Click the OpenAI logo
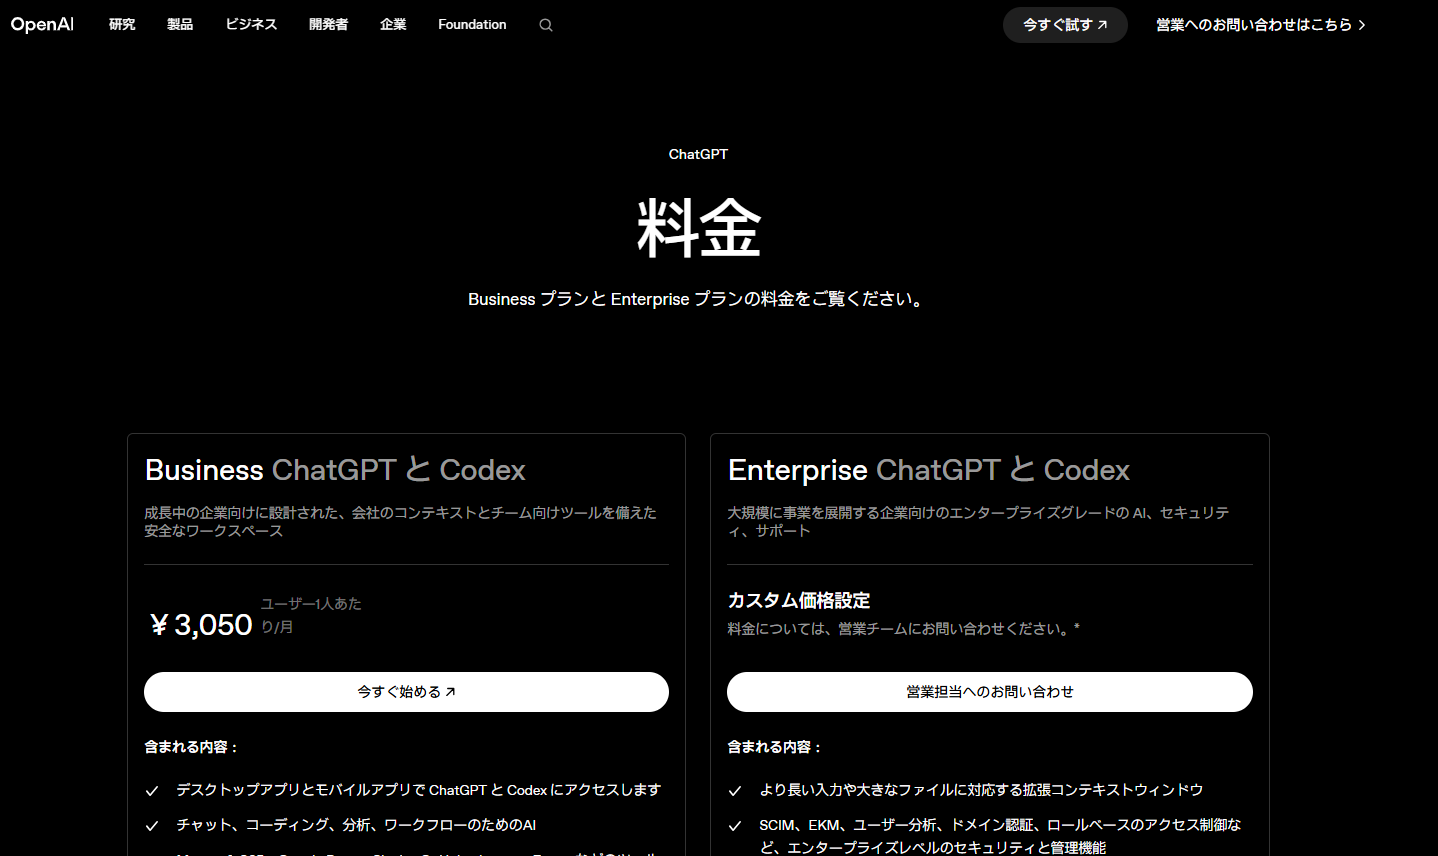This screenshot has width=1438, height=856. [42, 25]
